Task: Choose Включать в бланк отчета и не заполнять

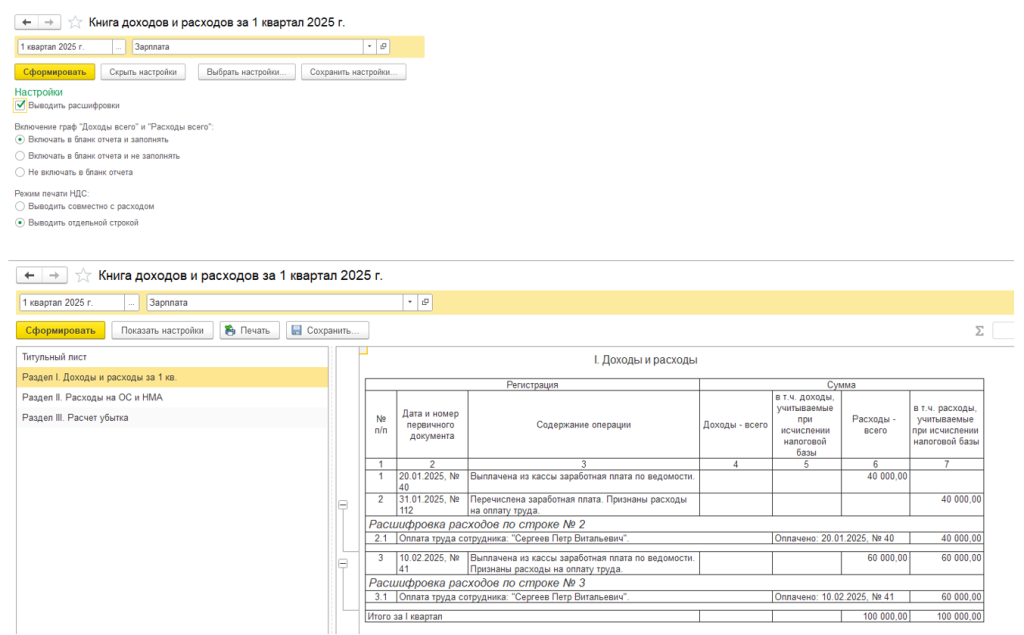Action: click(20, 156)
